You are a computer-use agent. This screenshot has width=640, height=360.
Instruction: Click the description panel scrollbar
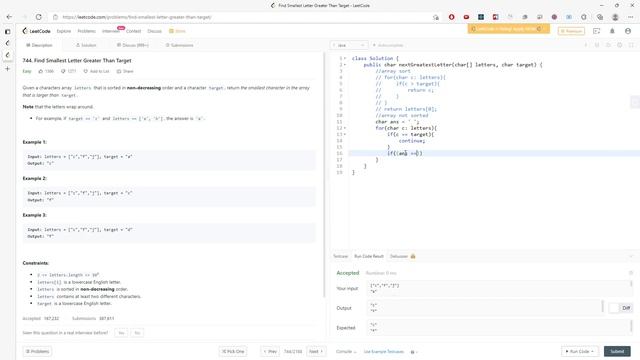click(324, 176)
